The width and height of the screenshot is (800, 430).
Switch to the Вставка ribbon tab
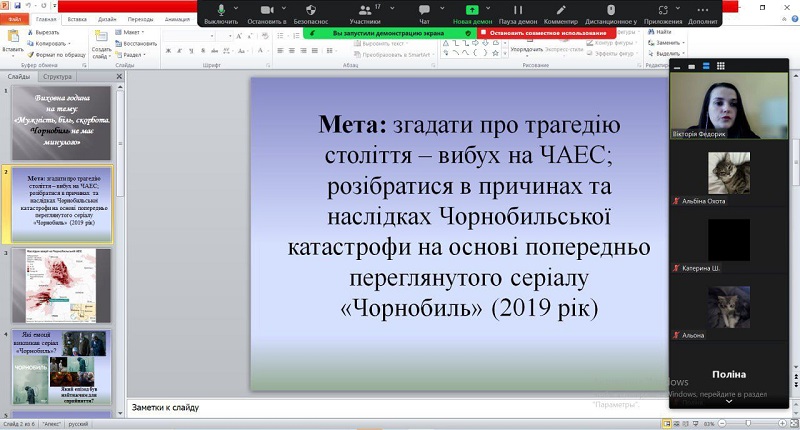[x=75, y=19]
